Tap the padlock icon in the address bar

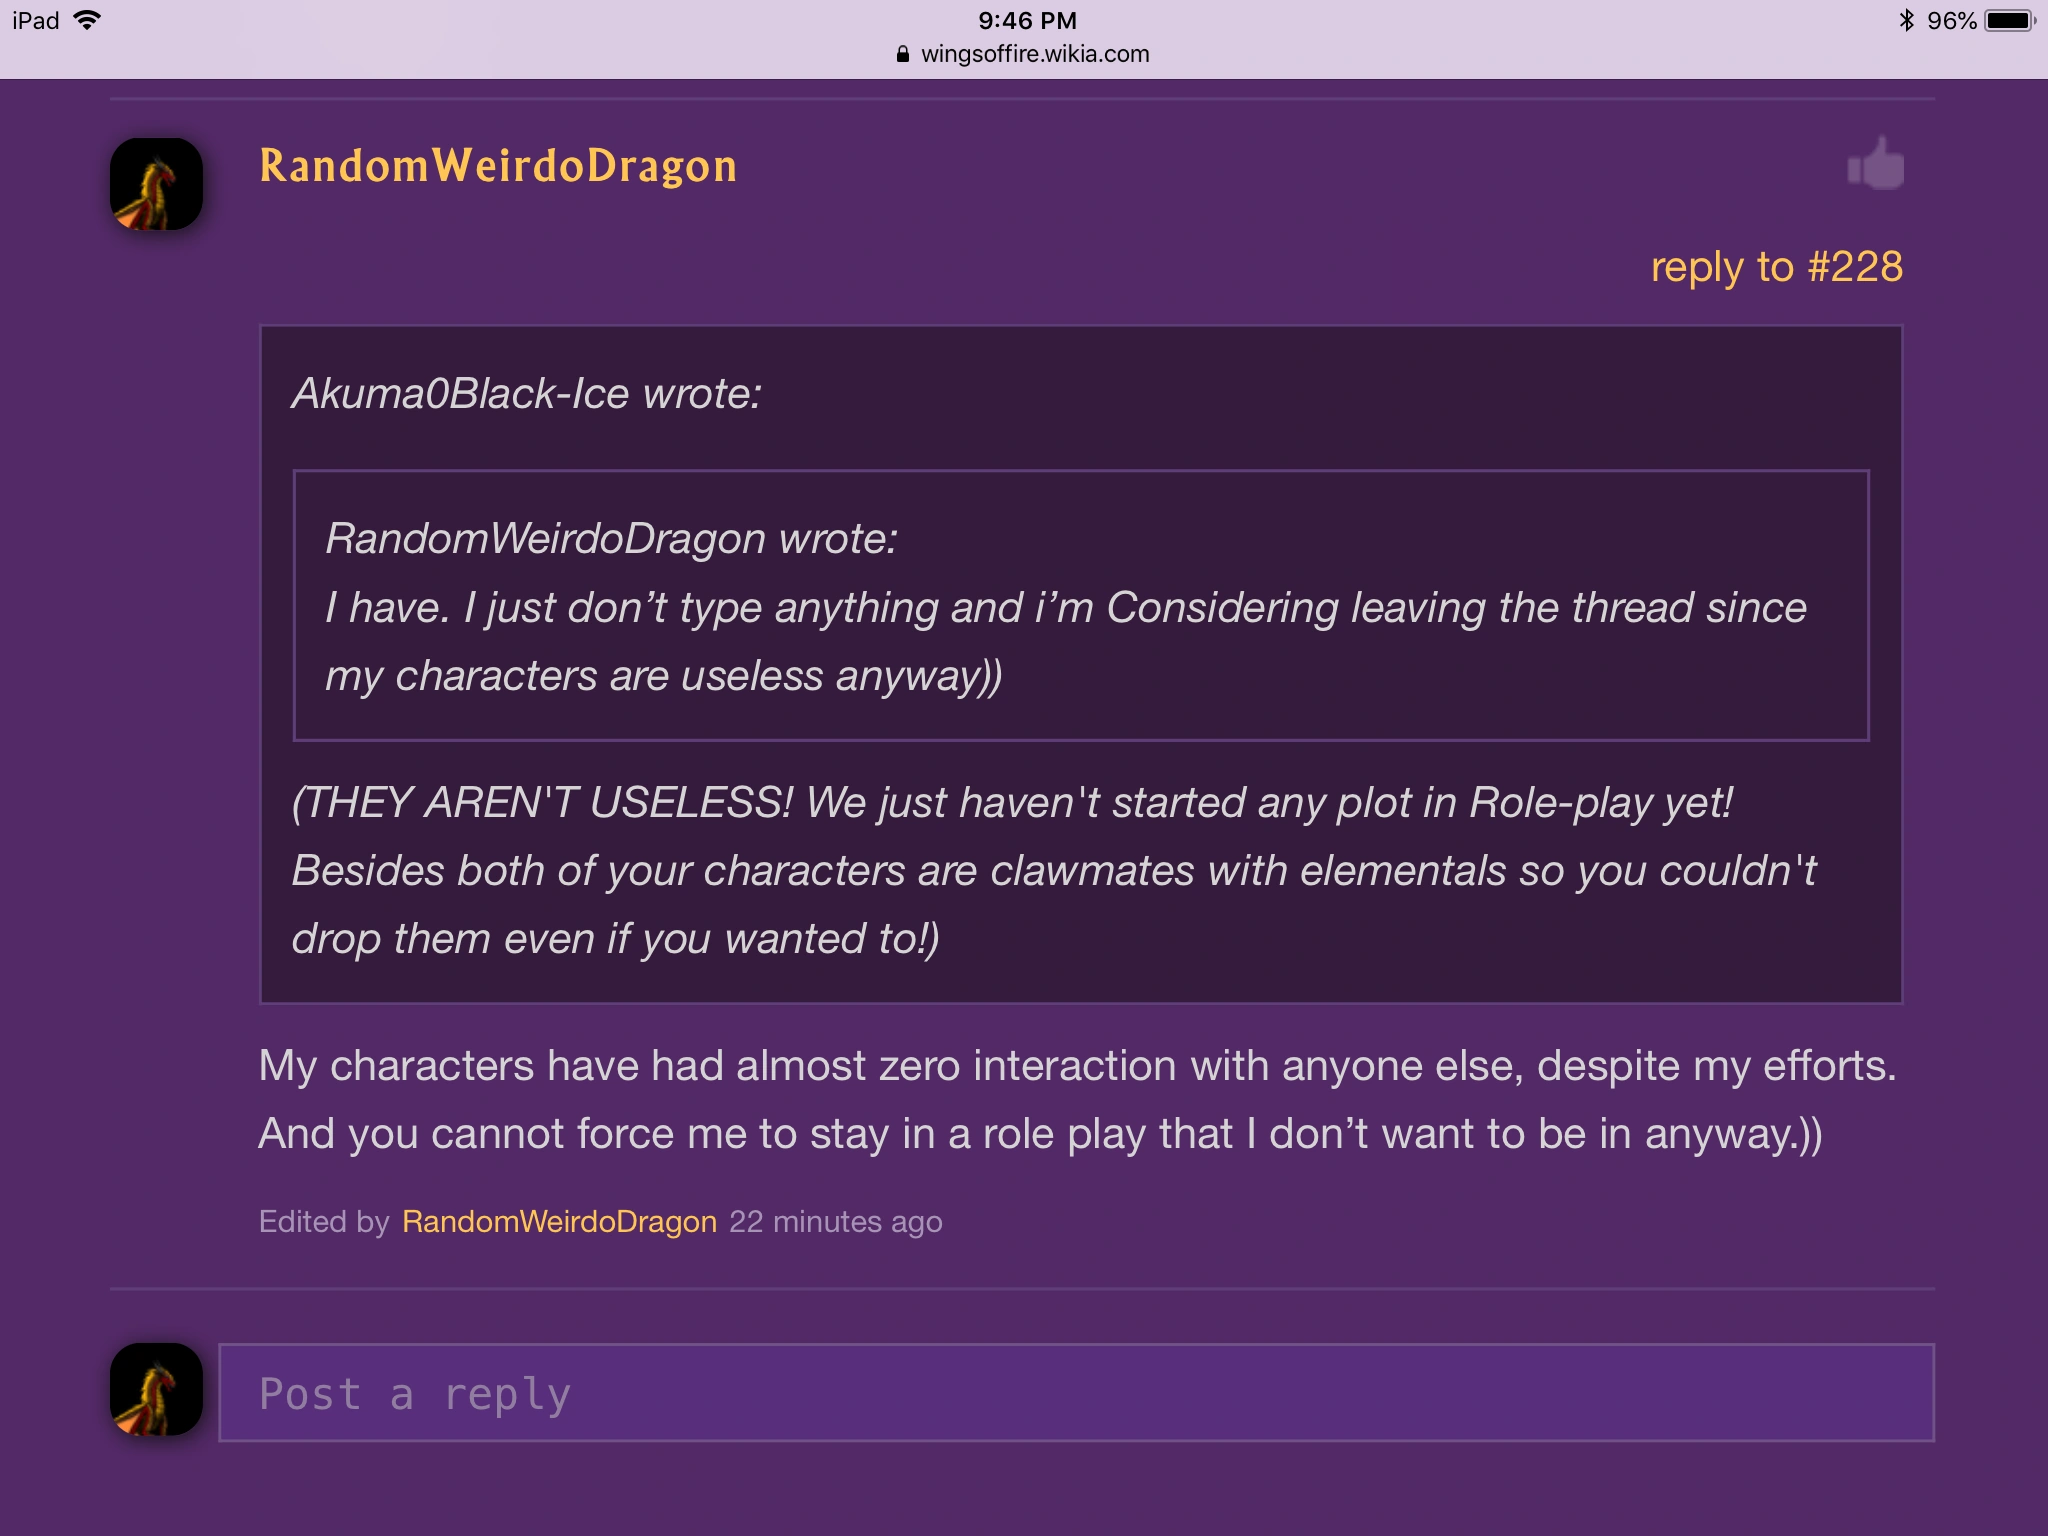point(903,54)
